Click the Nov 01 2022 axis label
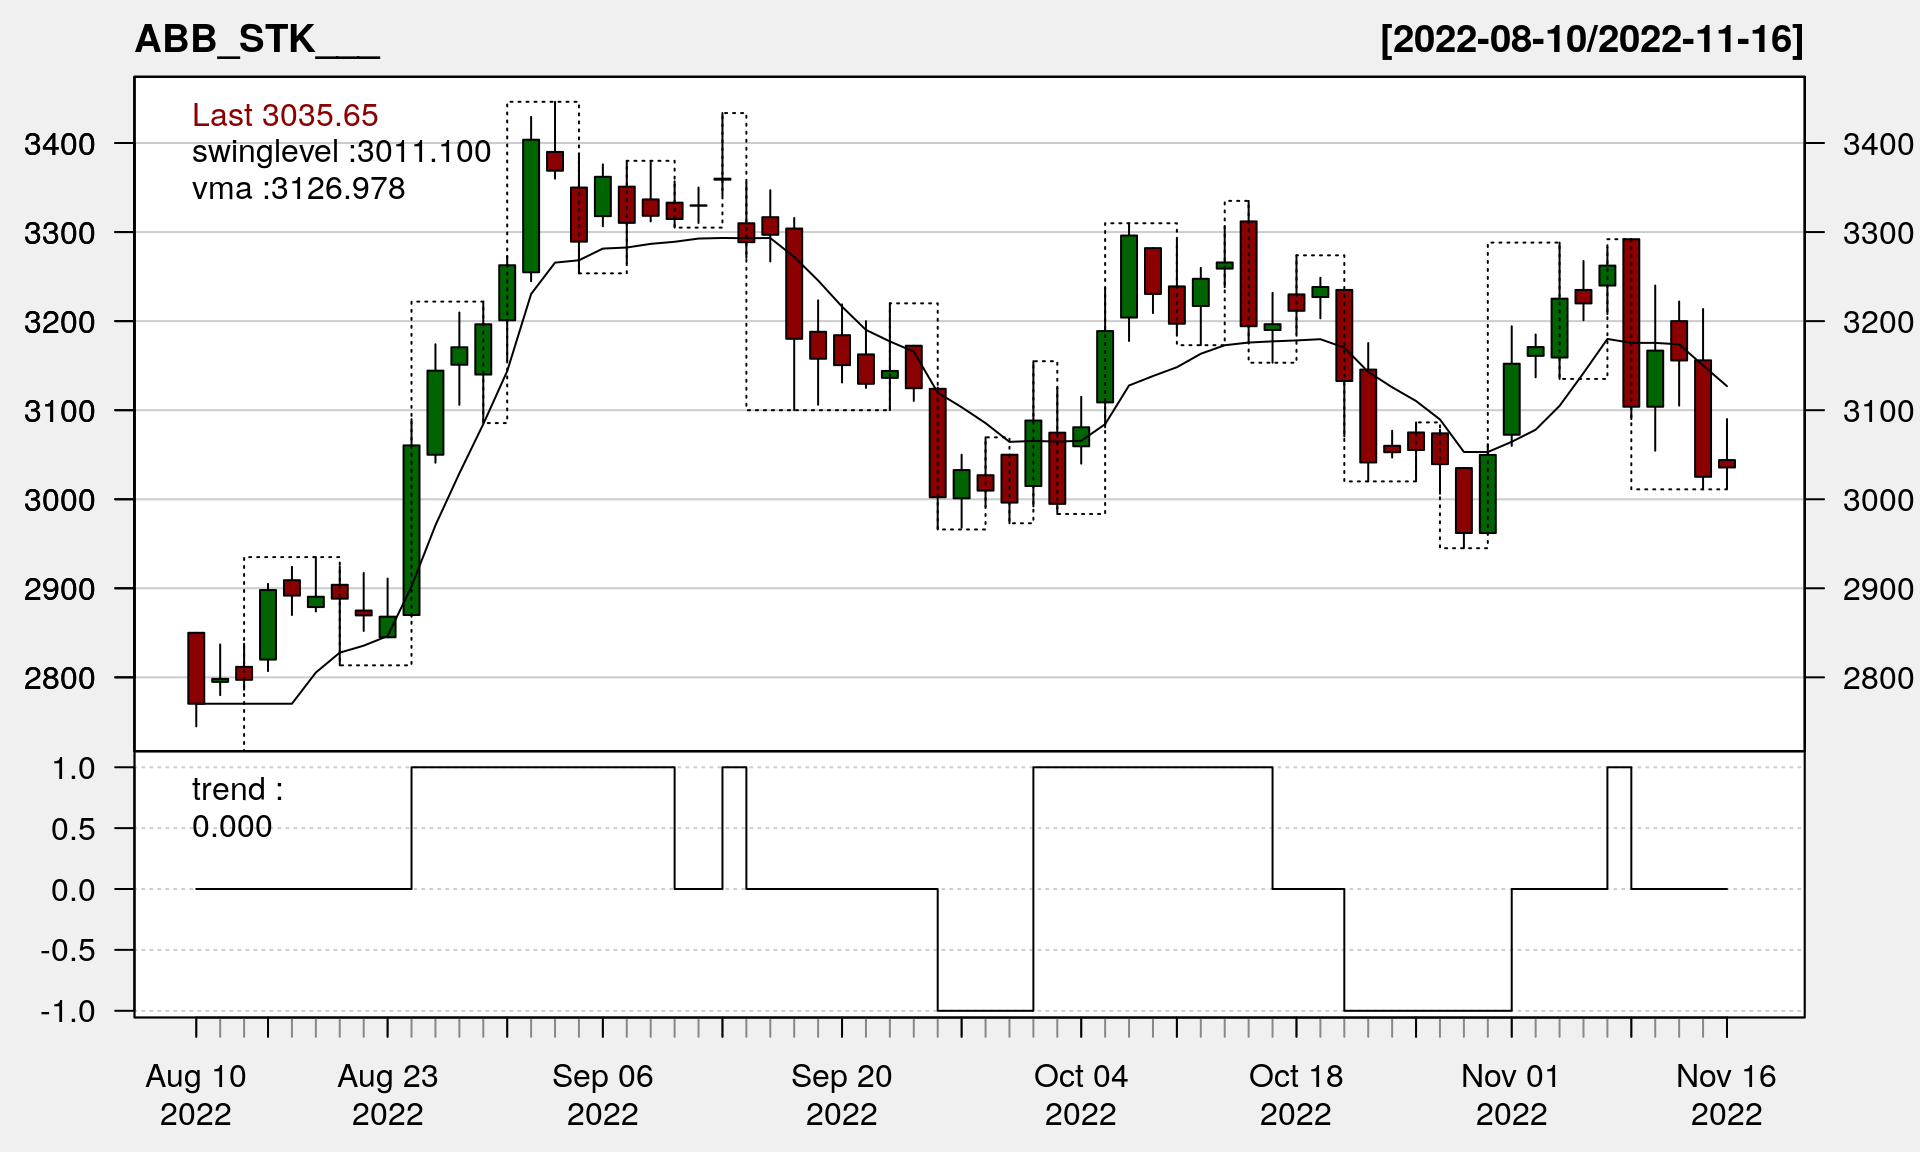Screen dimensions: 1920x1152 [1511, 1095]
